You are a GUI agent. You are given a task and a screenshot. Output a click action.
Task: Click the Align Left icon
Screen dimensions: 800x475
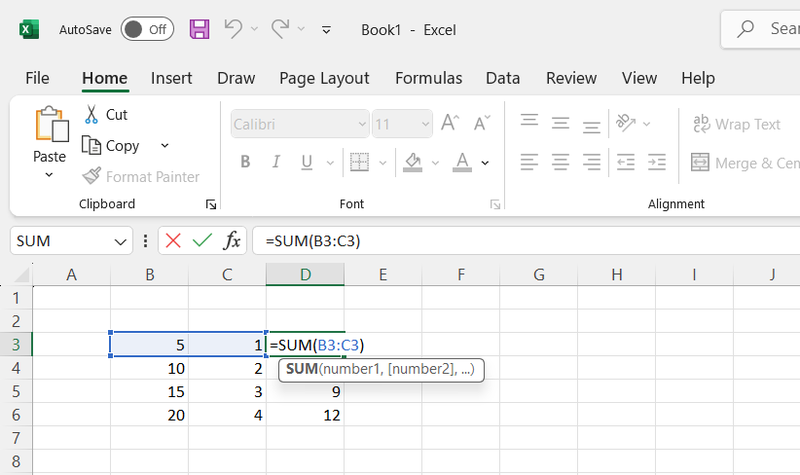coord(530,162)
